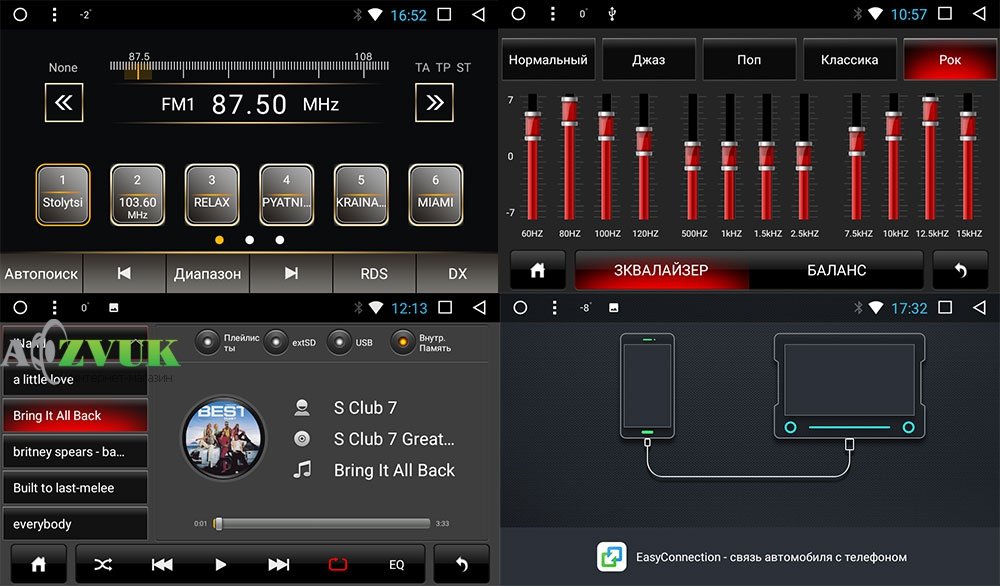Toggle repeat mode icon
The height and width of the screenshot is (586, 1000).
coord(337,564)
